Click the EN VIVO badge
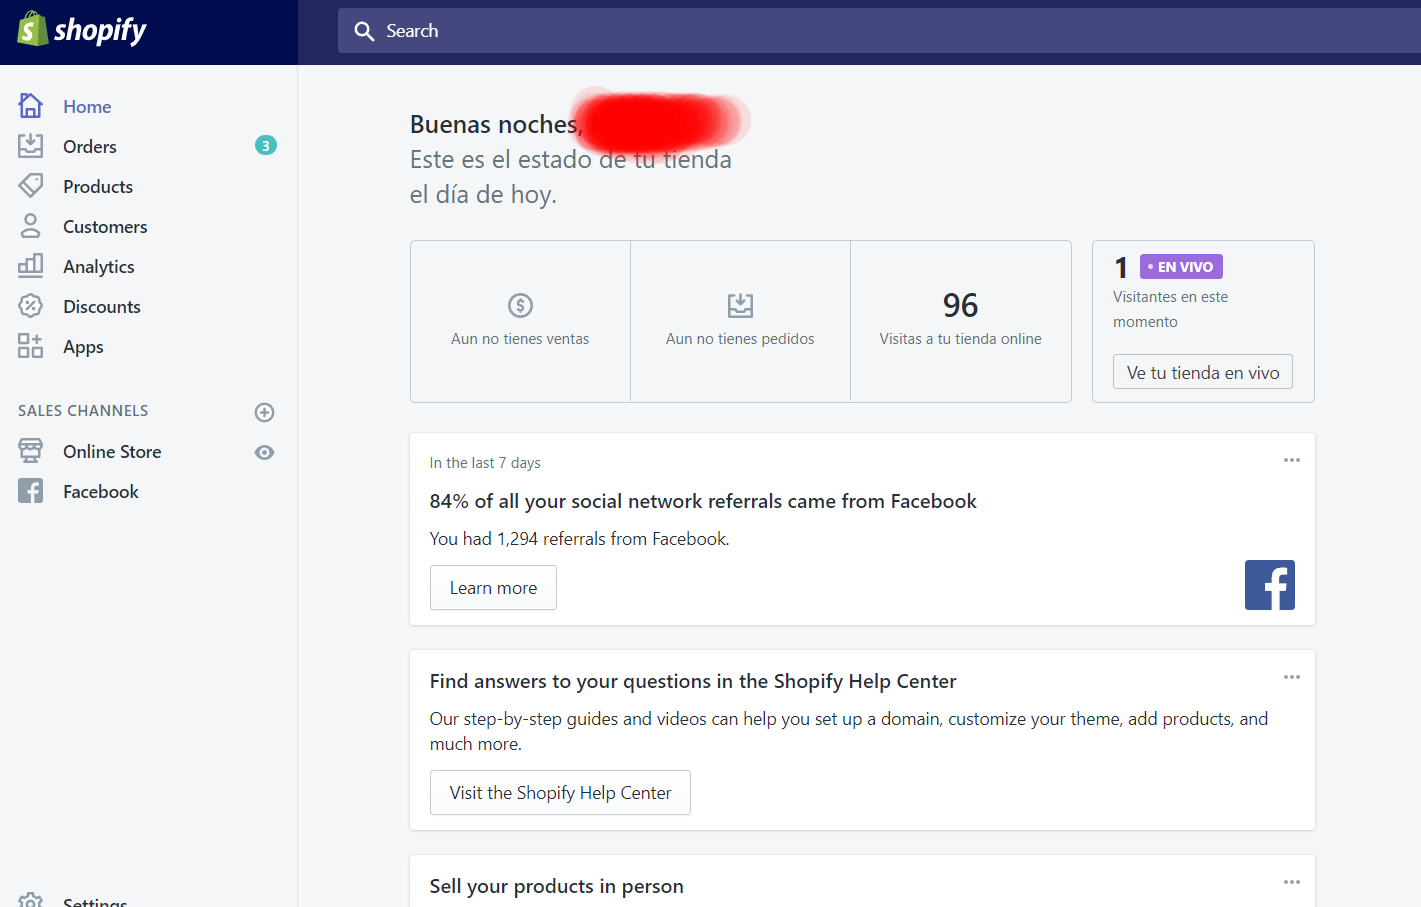The image size is (1421, 907). click(1181, 267)
